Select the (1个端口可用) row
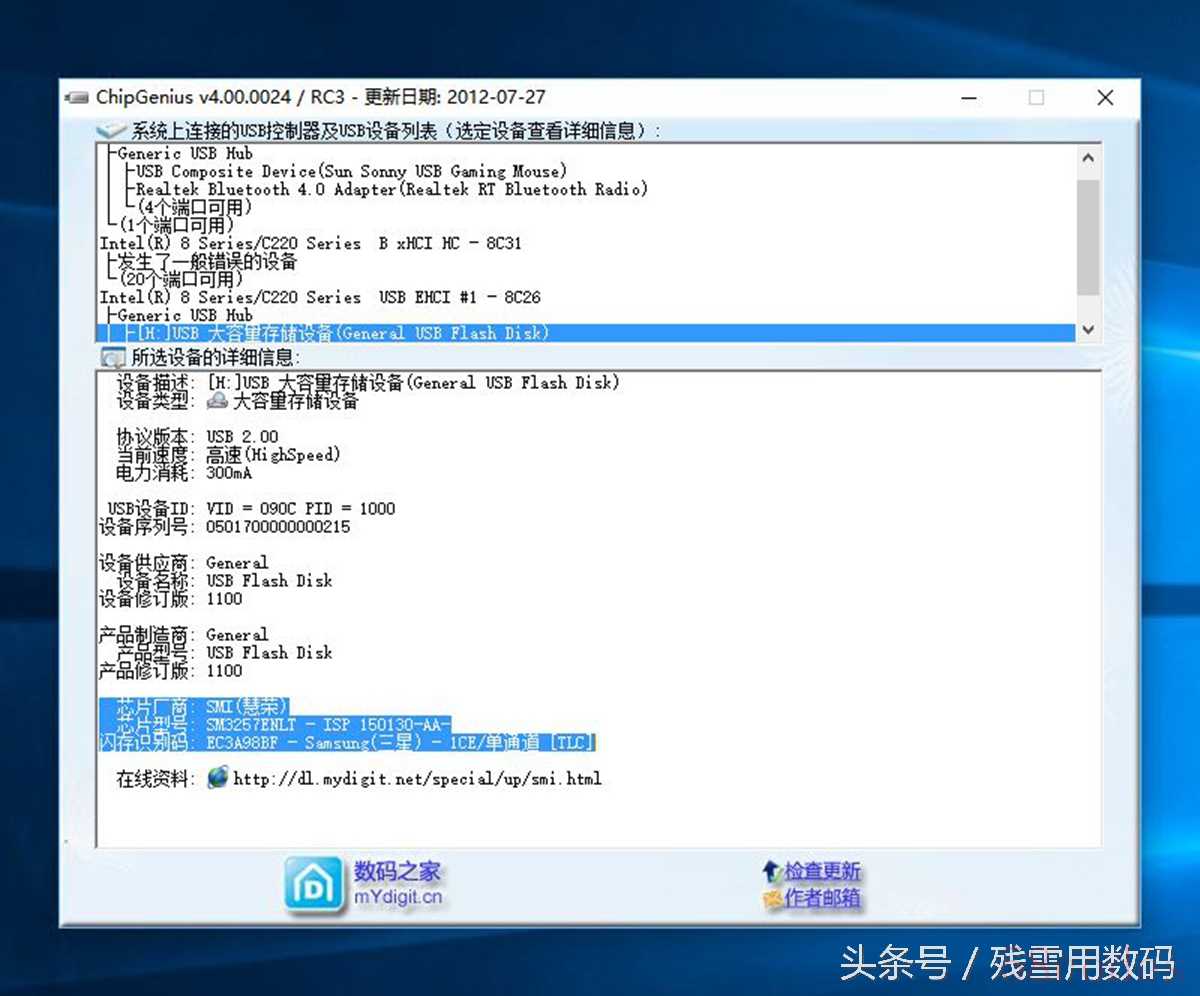The image size is (1200, 996). pyautogui.click(x=176, y=225)
